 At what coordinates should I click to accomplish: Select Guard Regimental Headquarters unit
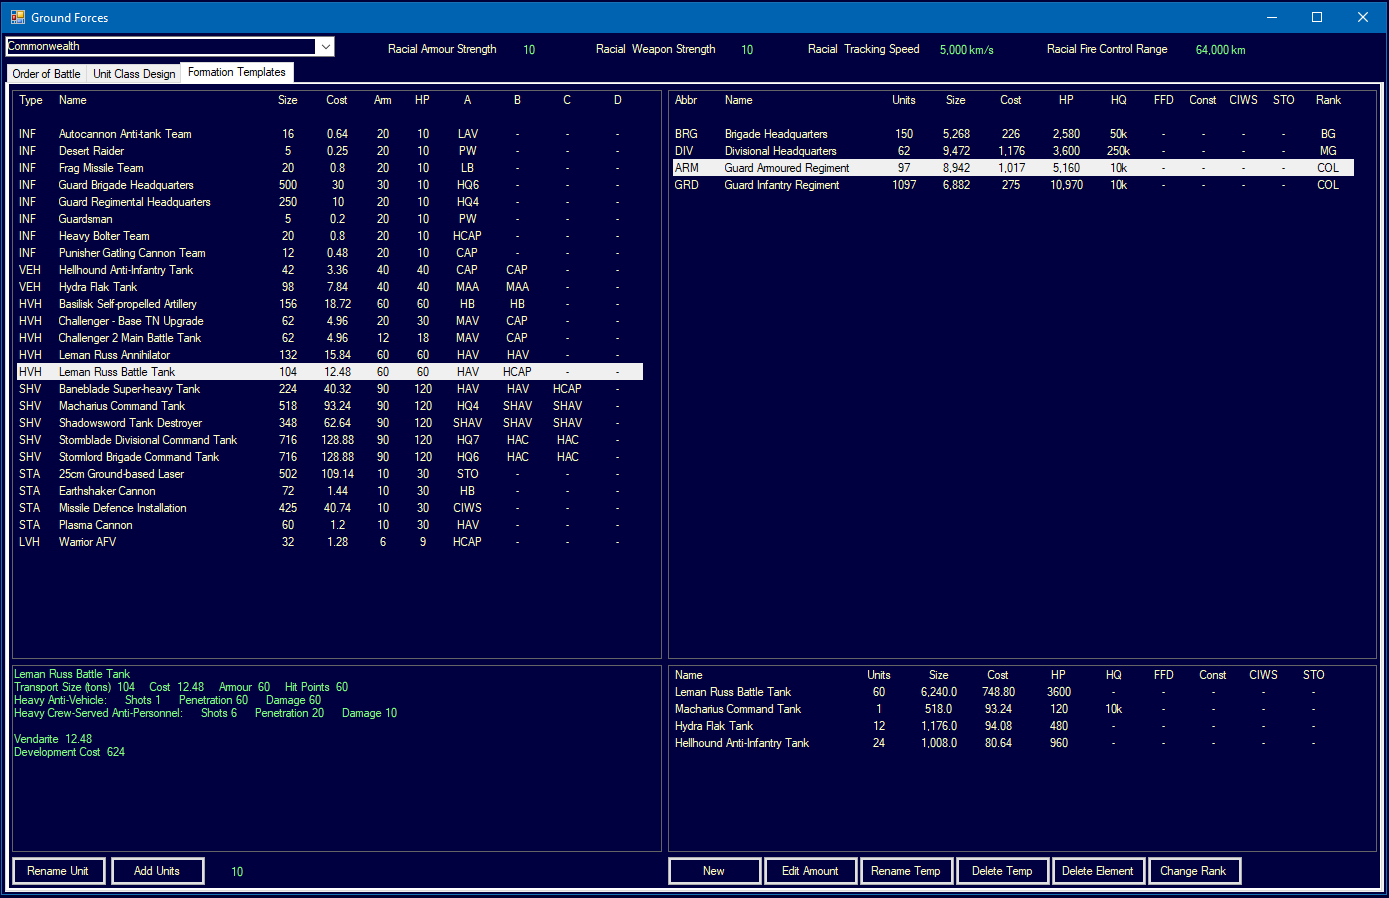tap(330, 202)
